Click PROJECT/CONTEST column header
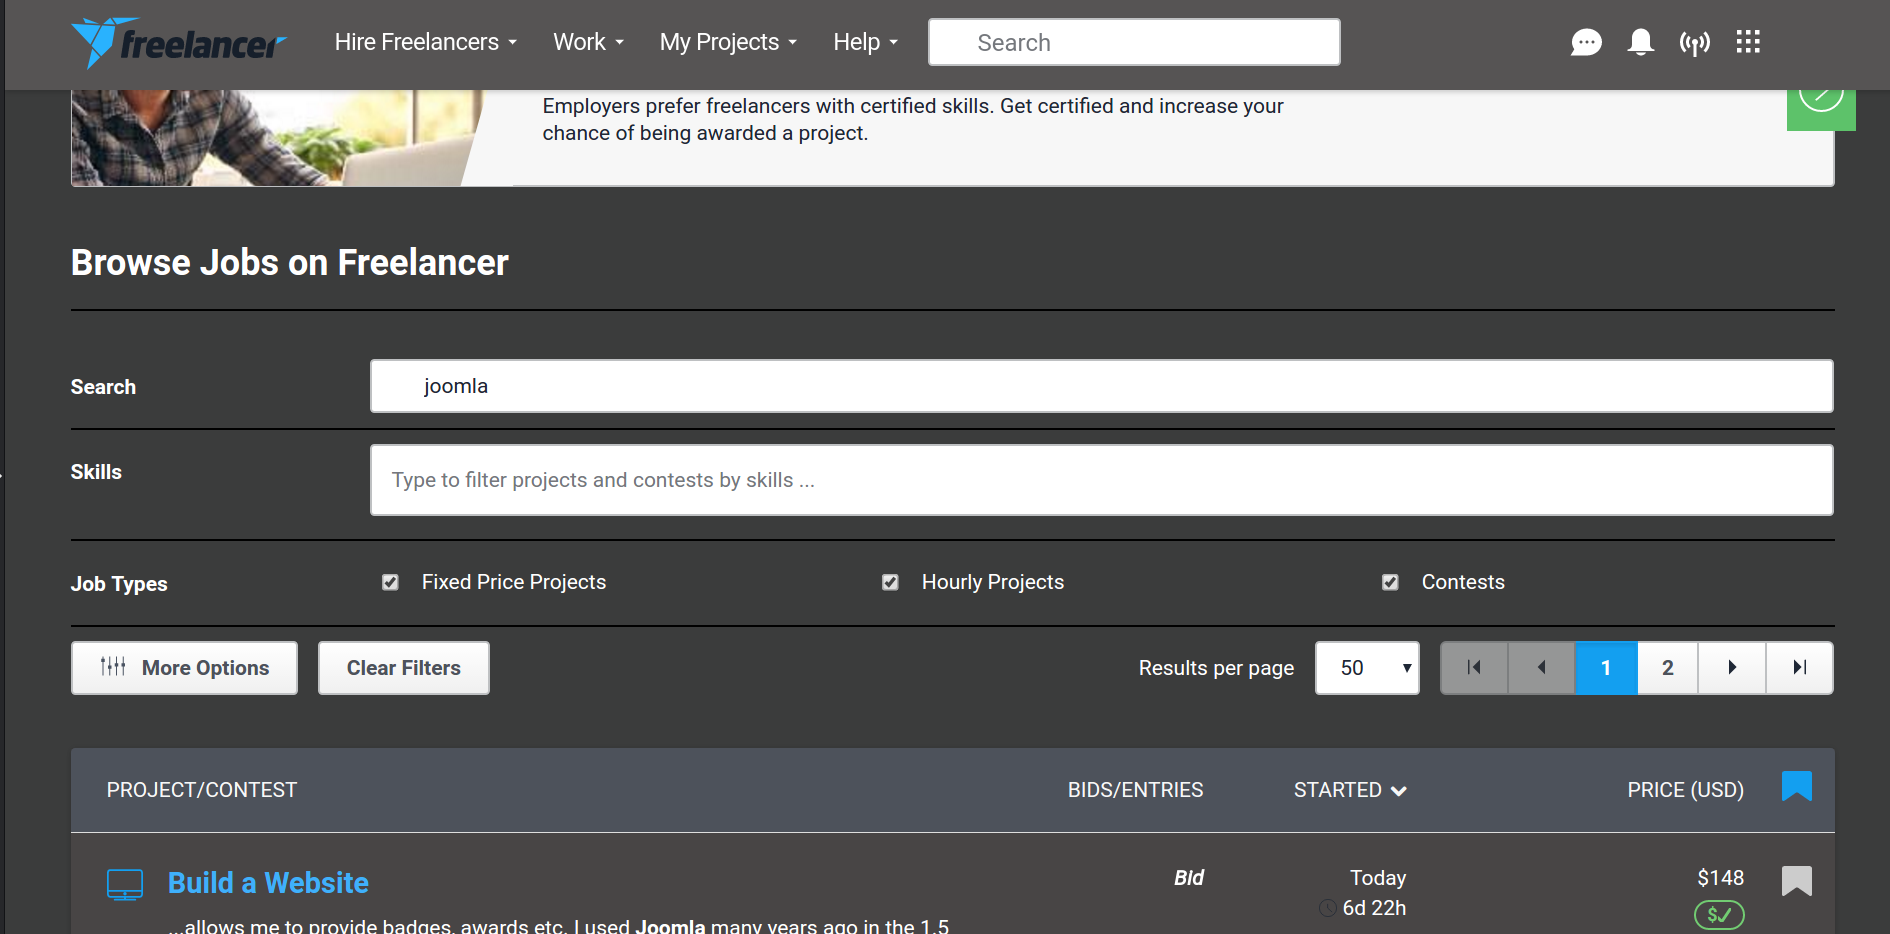The image size is (1890, 934). pyautogui.click(x=202, y=790)
